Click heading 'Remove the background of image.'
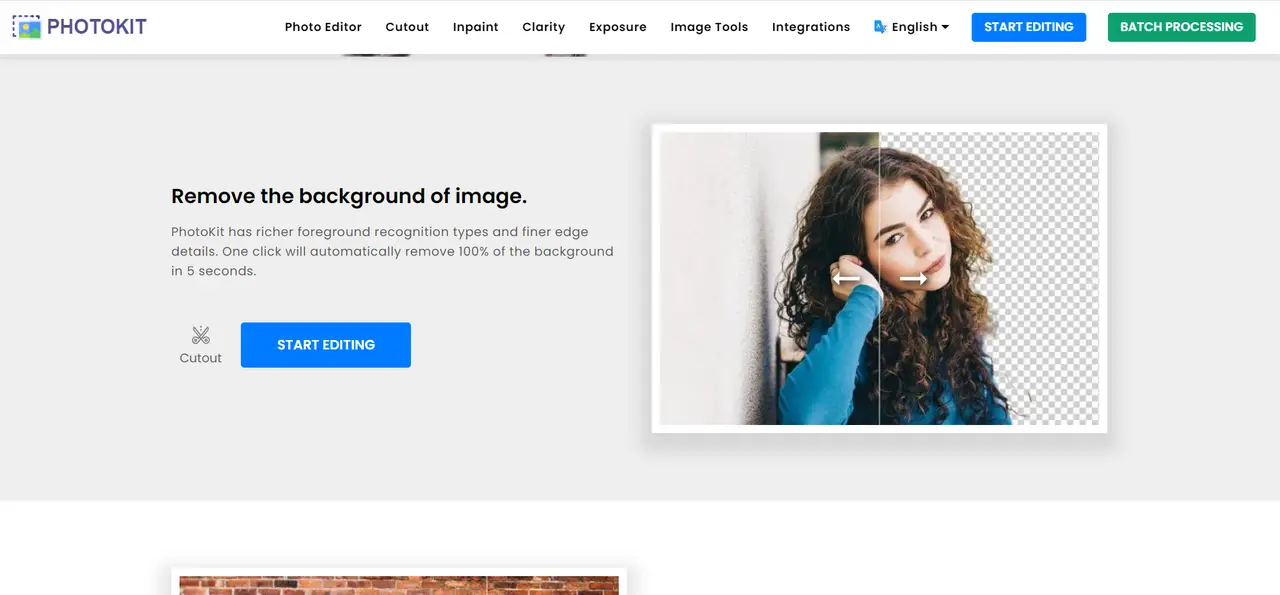The image size is (1280, 595). click(x=349, y=196)
